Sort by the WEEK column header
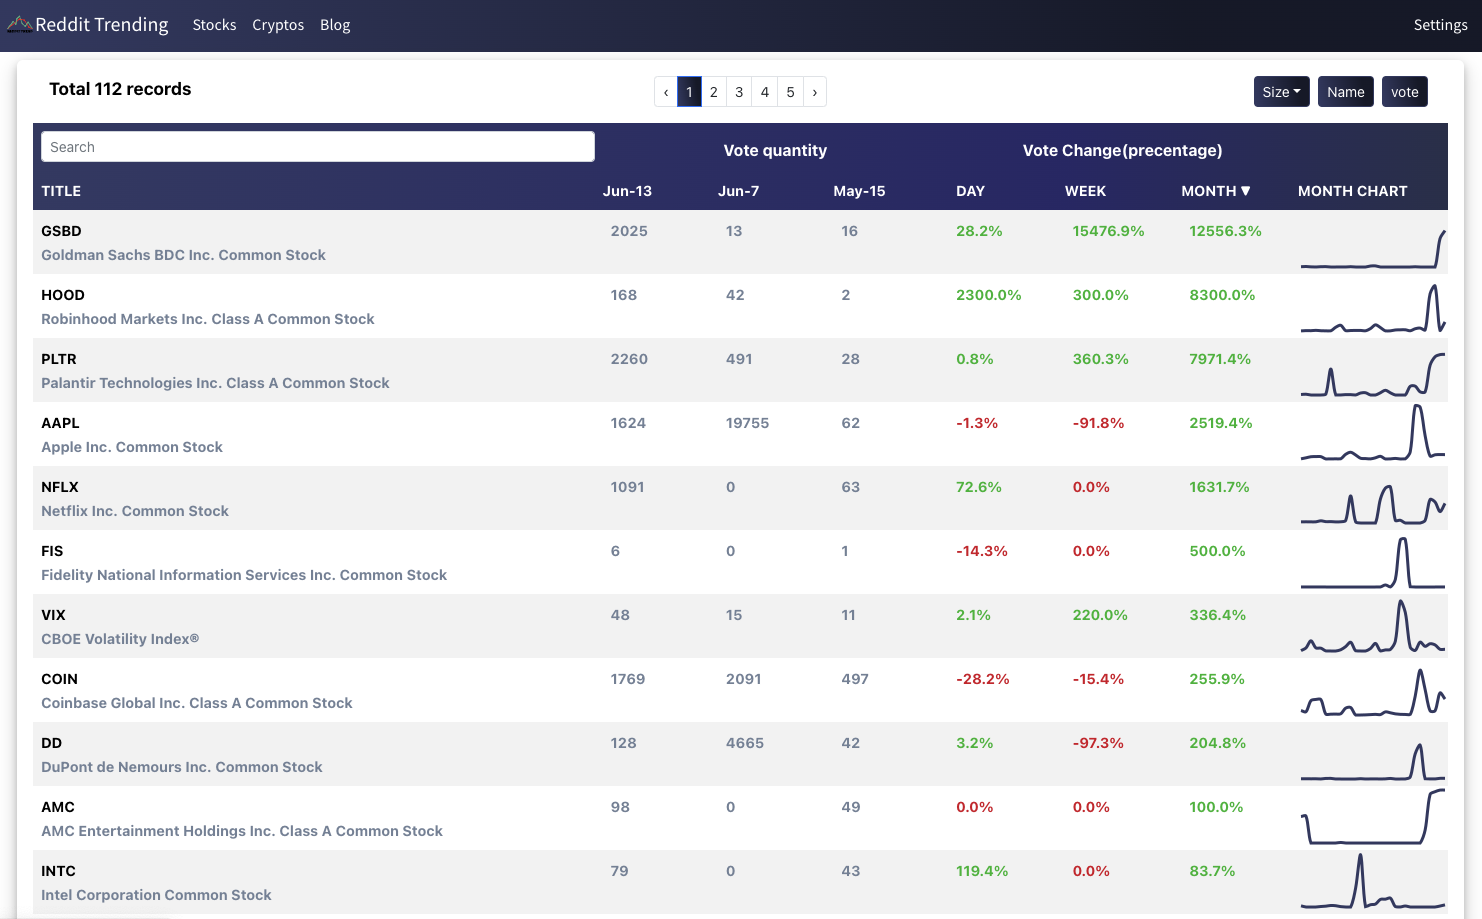Screen dimensions: 1482x919 pyautogui.click(x=1085, y=191)
